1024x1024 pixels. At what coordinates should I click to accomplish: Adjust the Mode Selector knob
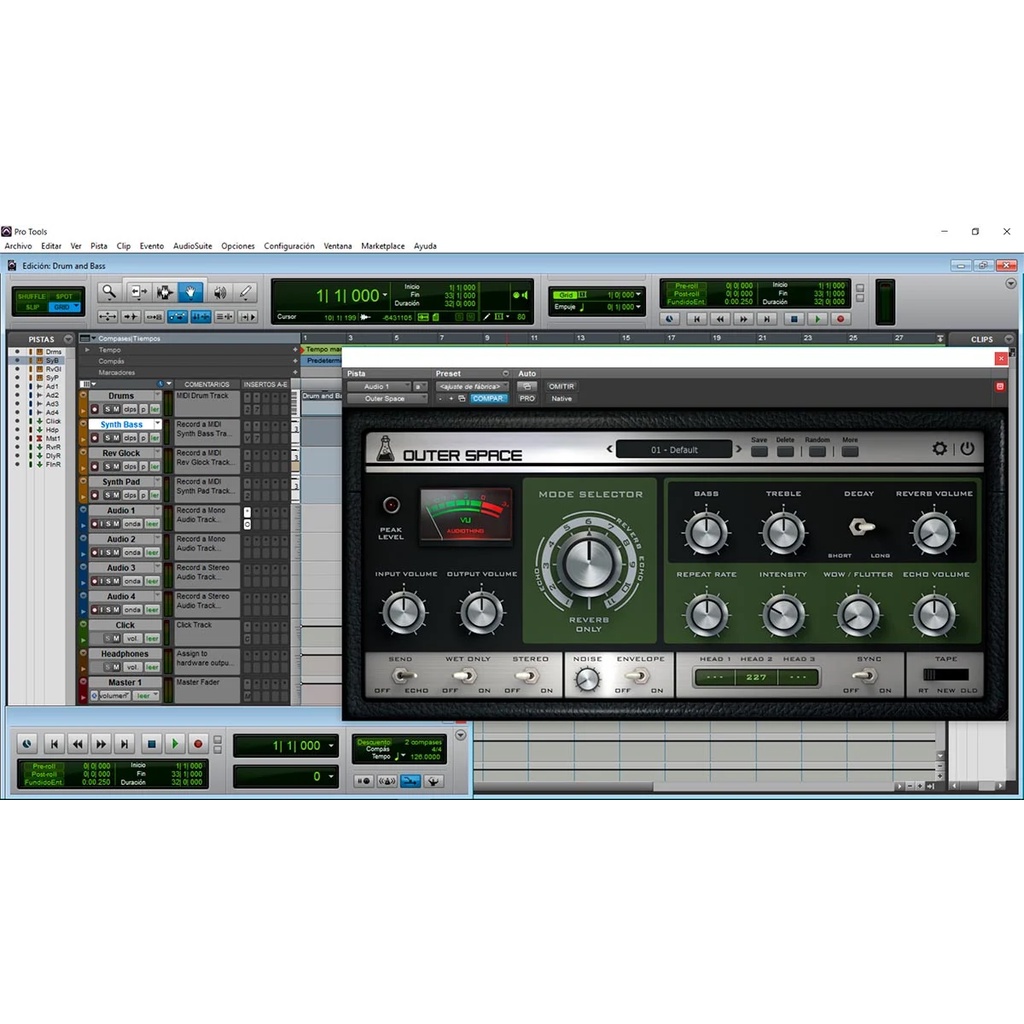point(589,563)
